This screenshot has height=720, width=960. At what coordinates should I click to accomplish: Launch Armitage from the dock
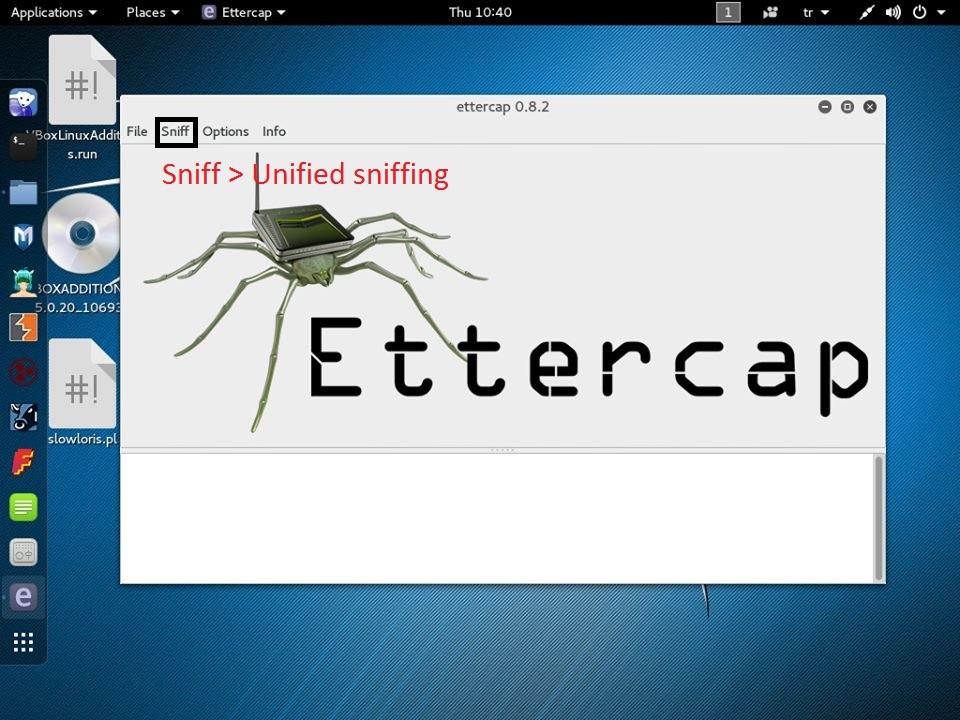coord(23,282)
